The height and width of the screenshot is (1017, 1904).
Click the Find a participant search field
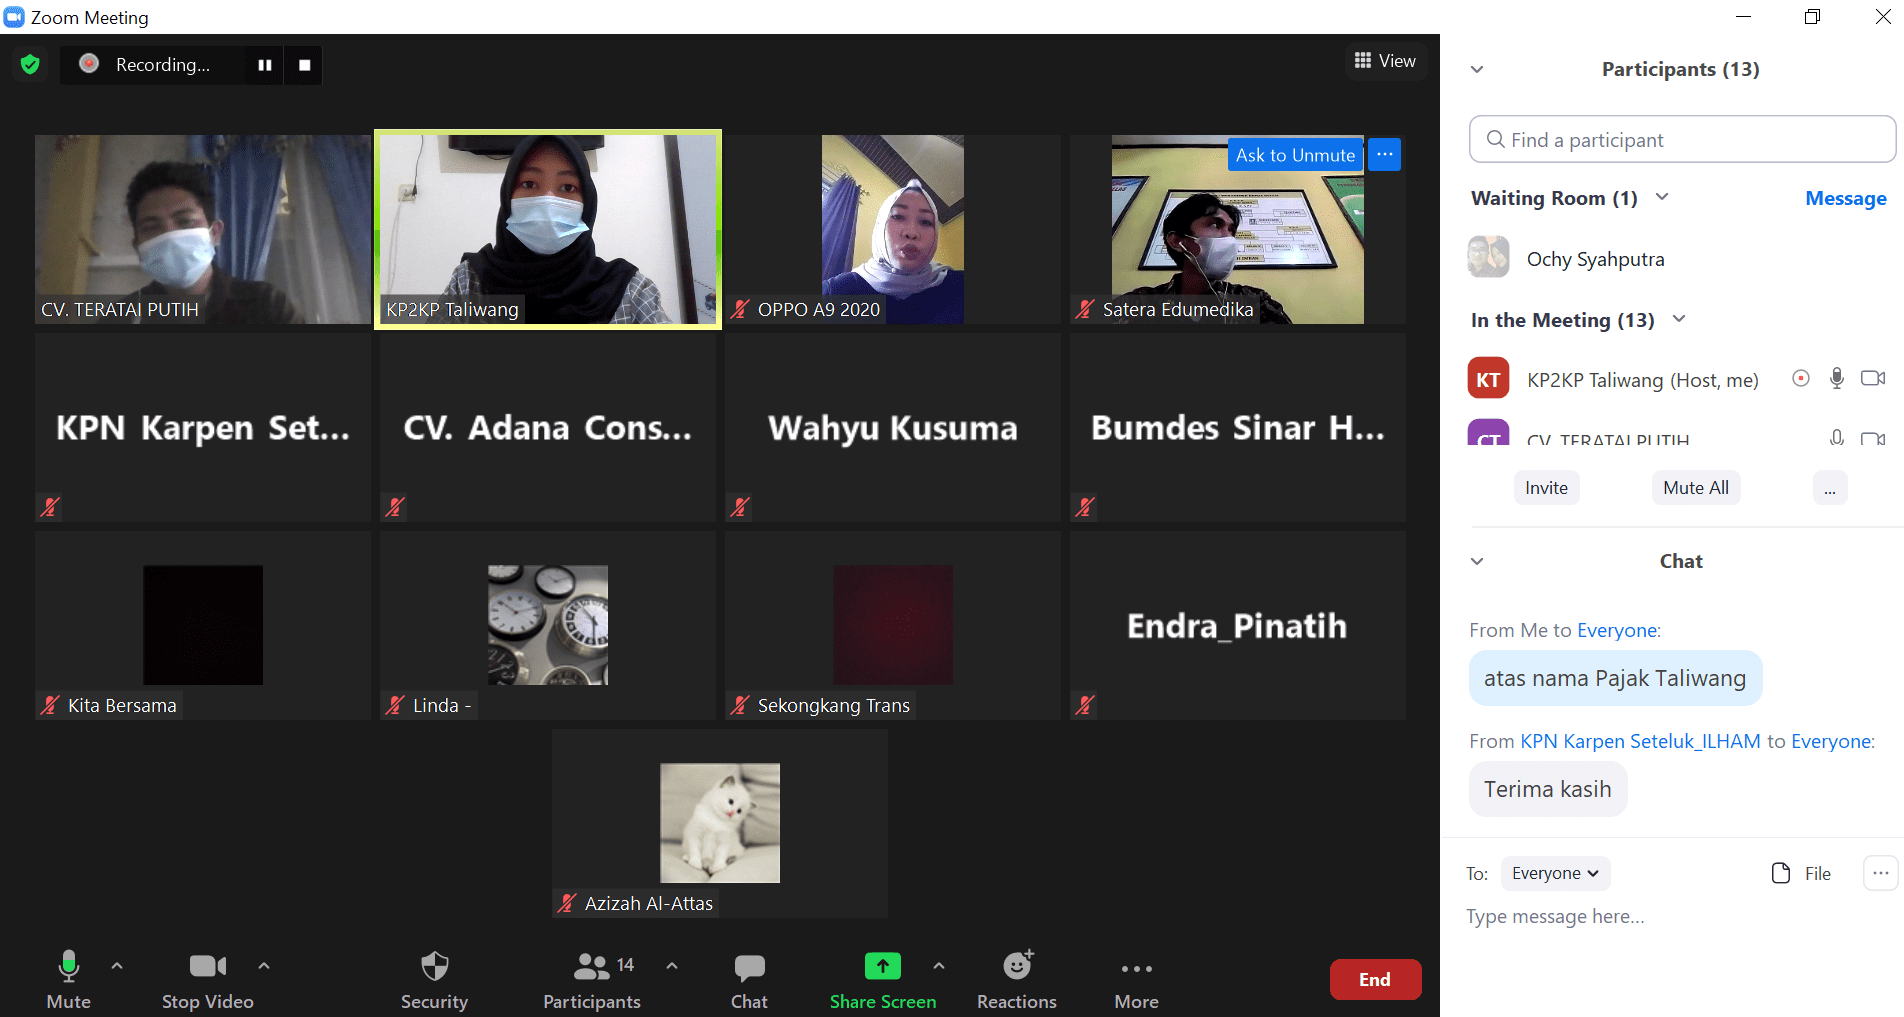tap(1682, 140)
